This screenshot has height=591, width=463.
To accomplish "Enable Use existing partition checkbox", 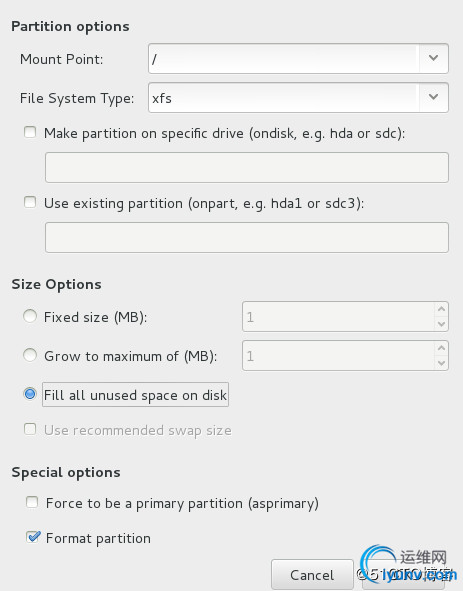I will coord(30,202).
